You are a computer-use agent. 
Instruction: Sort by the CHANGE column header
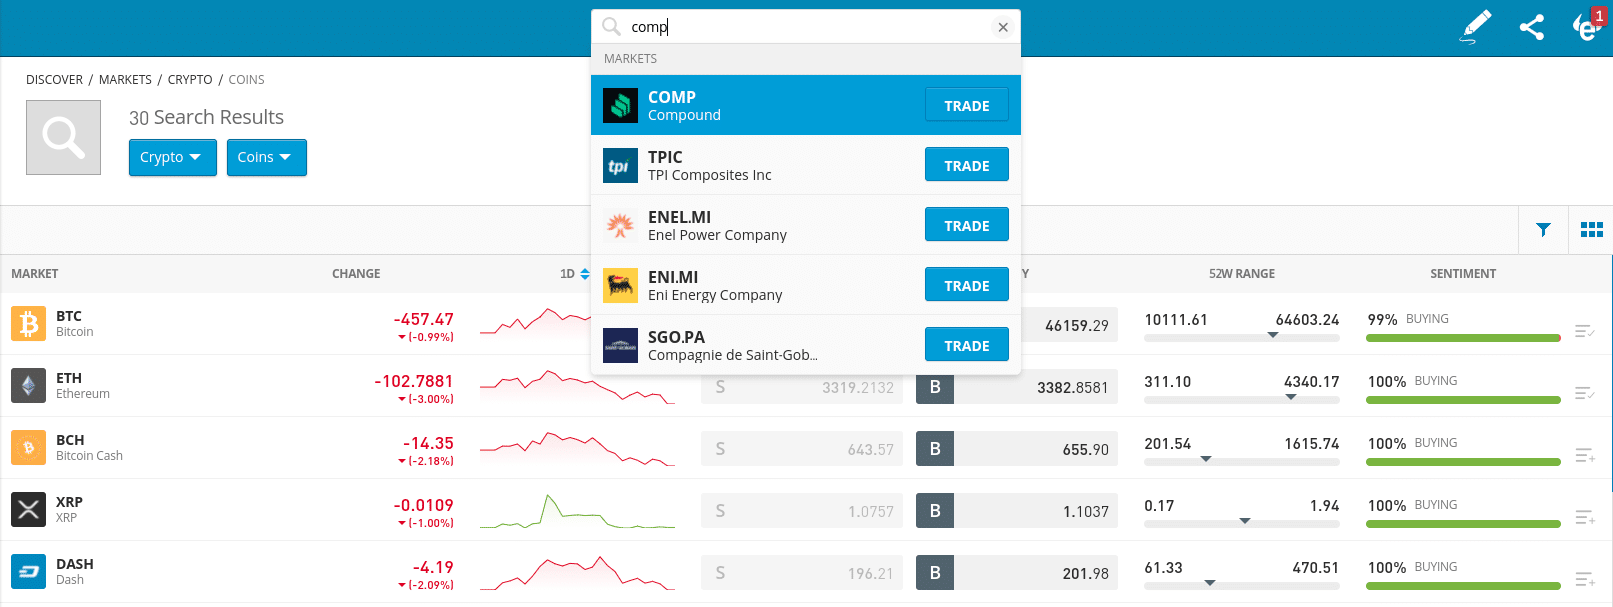[x=356, y=274]
